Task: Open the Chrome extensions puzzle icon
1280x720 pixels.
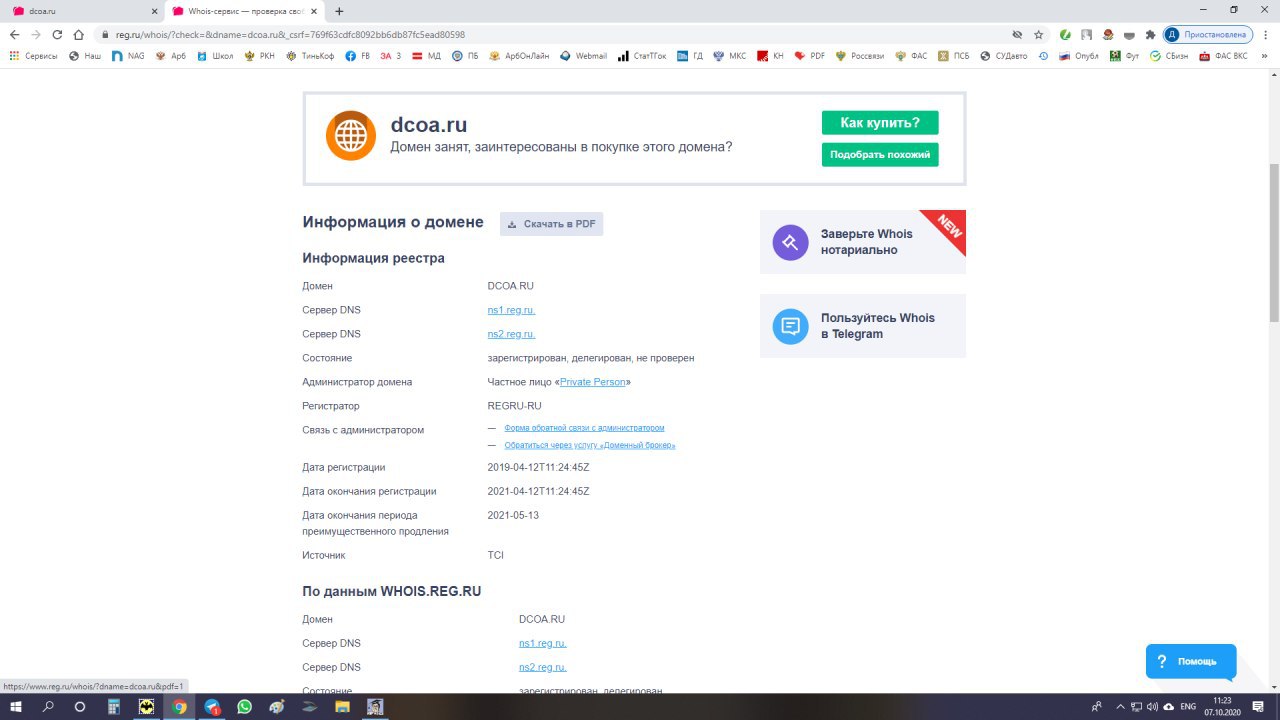Action: pyautogui.click(x=1150, y=34)
